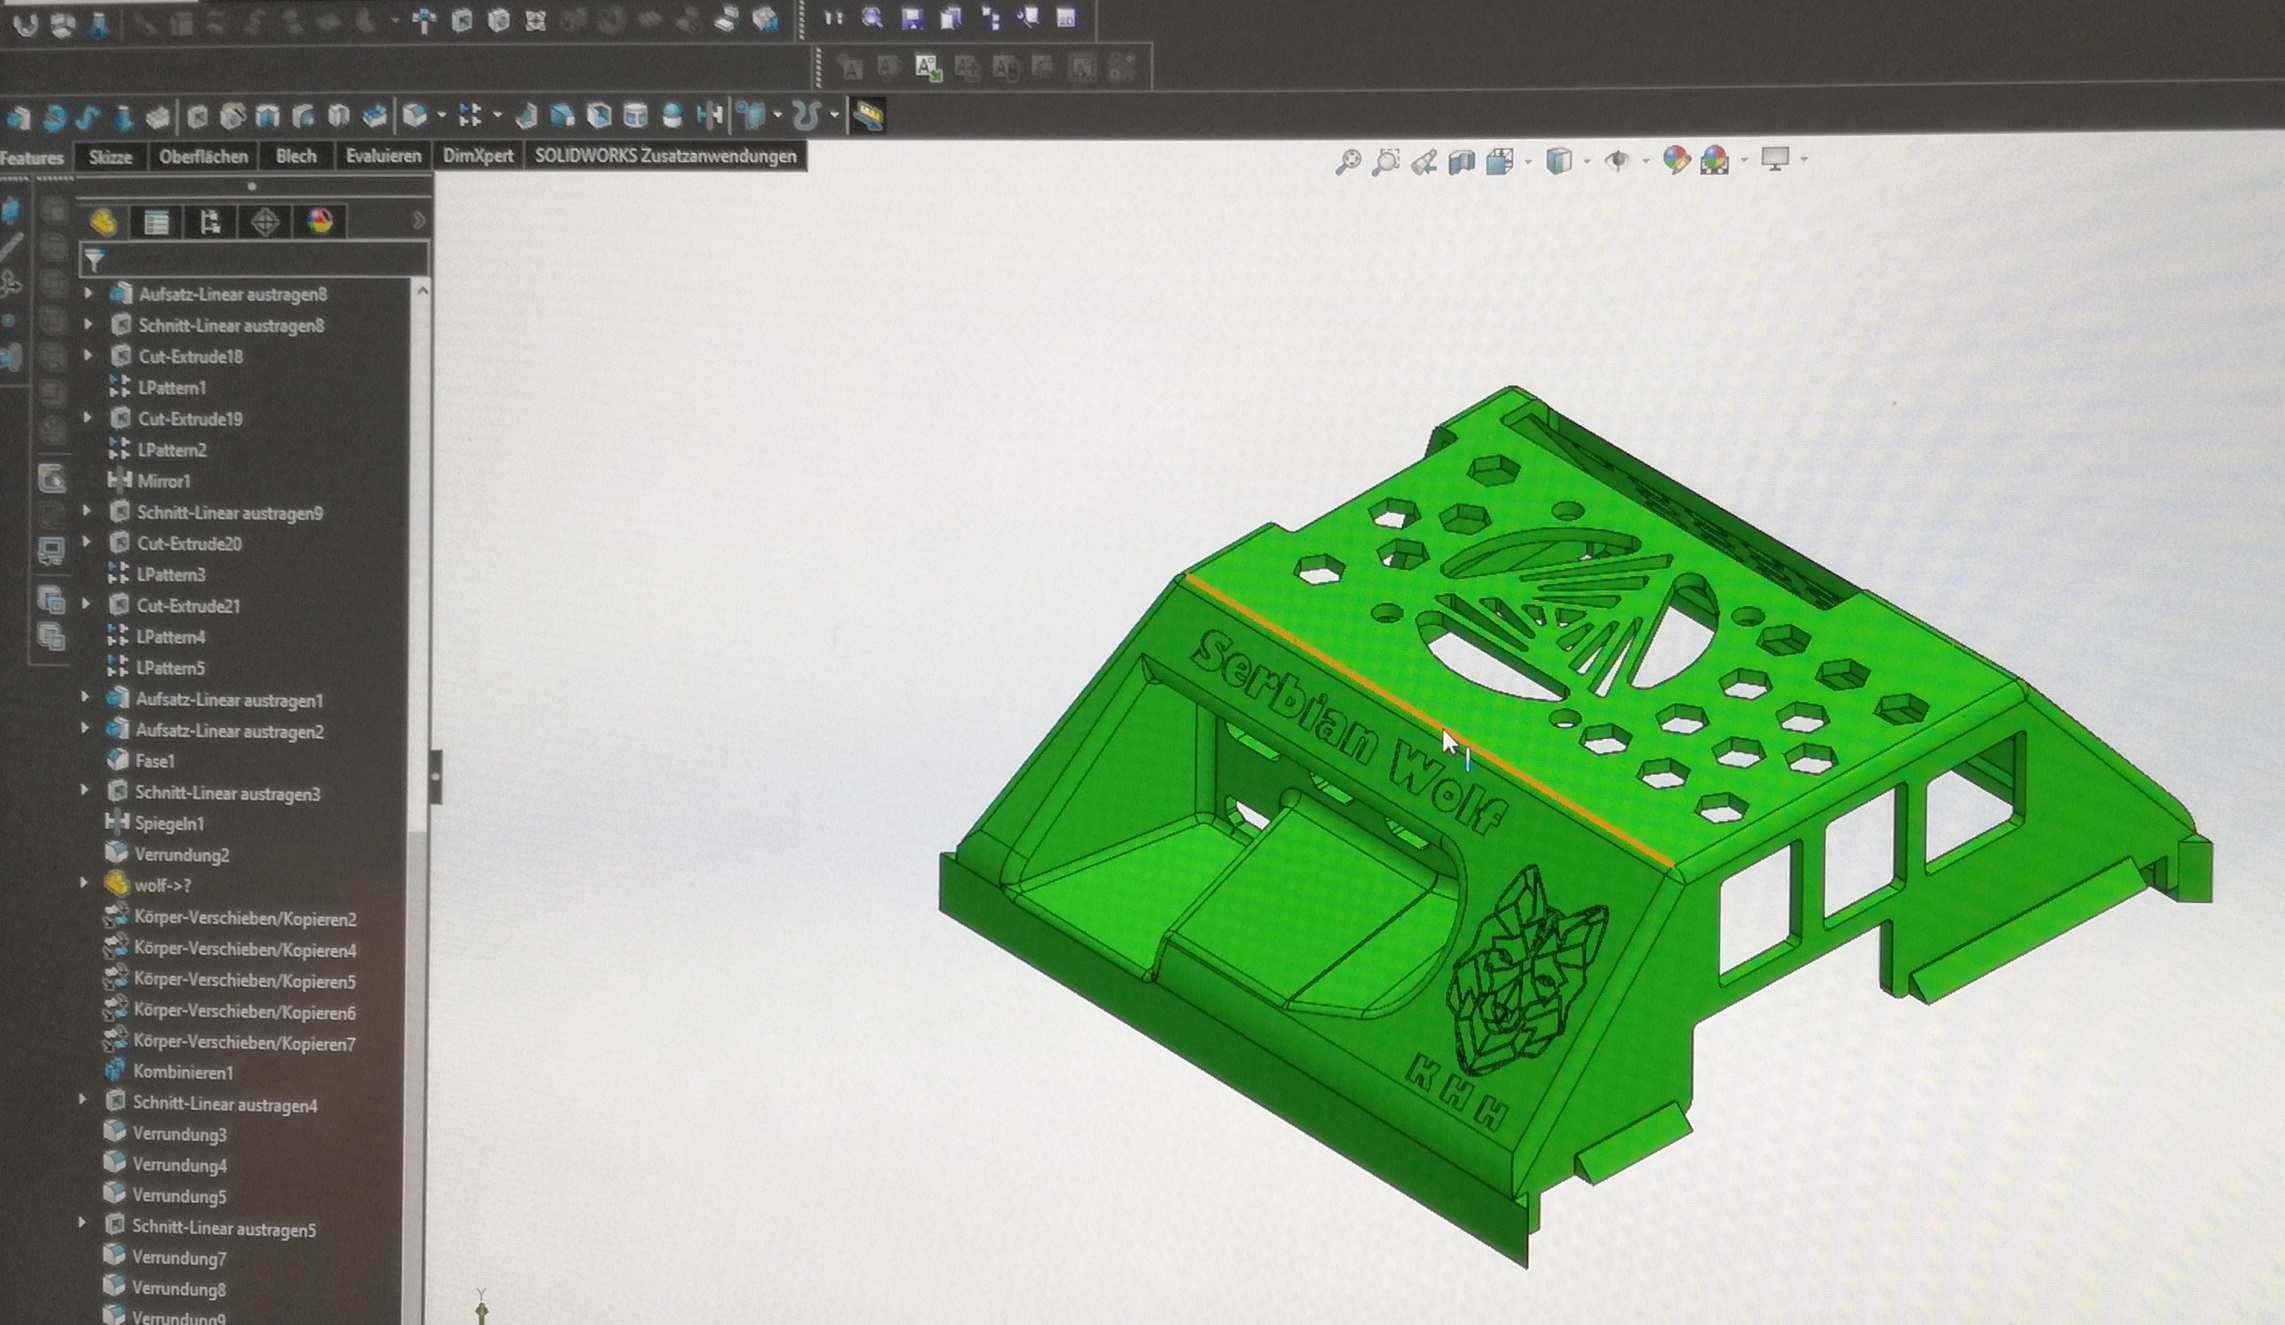Expand the Schnitt-Linear austragen4 feature
Screen dimensions: 2285x1325
coord(83,1100)
